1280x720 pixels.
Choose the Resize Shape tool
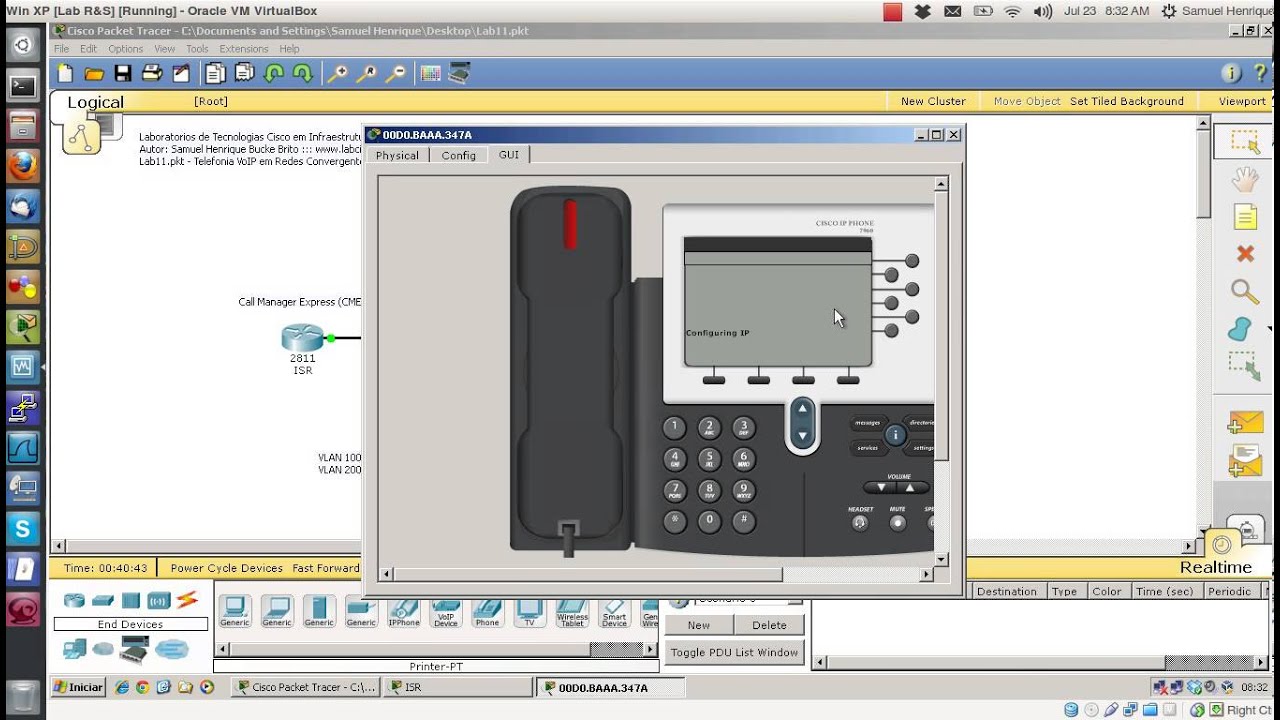1244,365
